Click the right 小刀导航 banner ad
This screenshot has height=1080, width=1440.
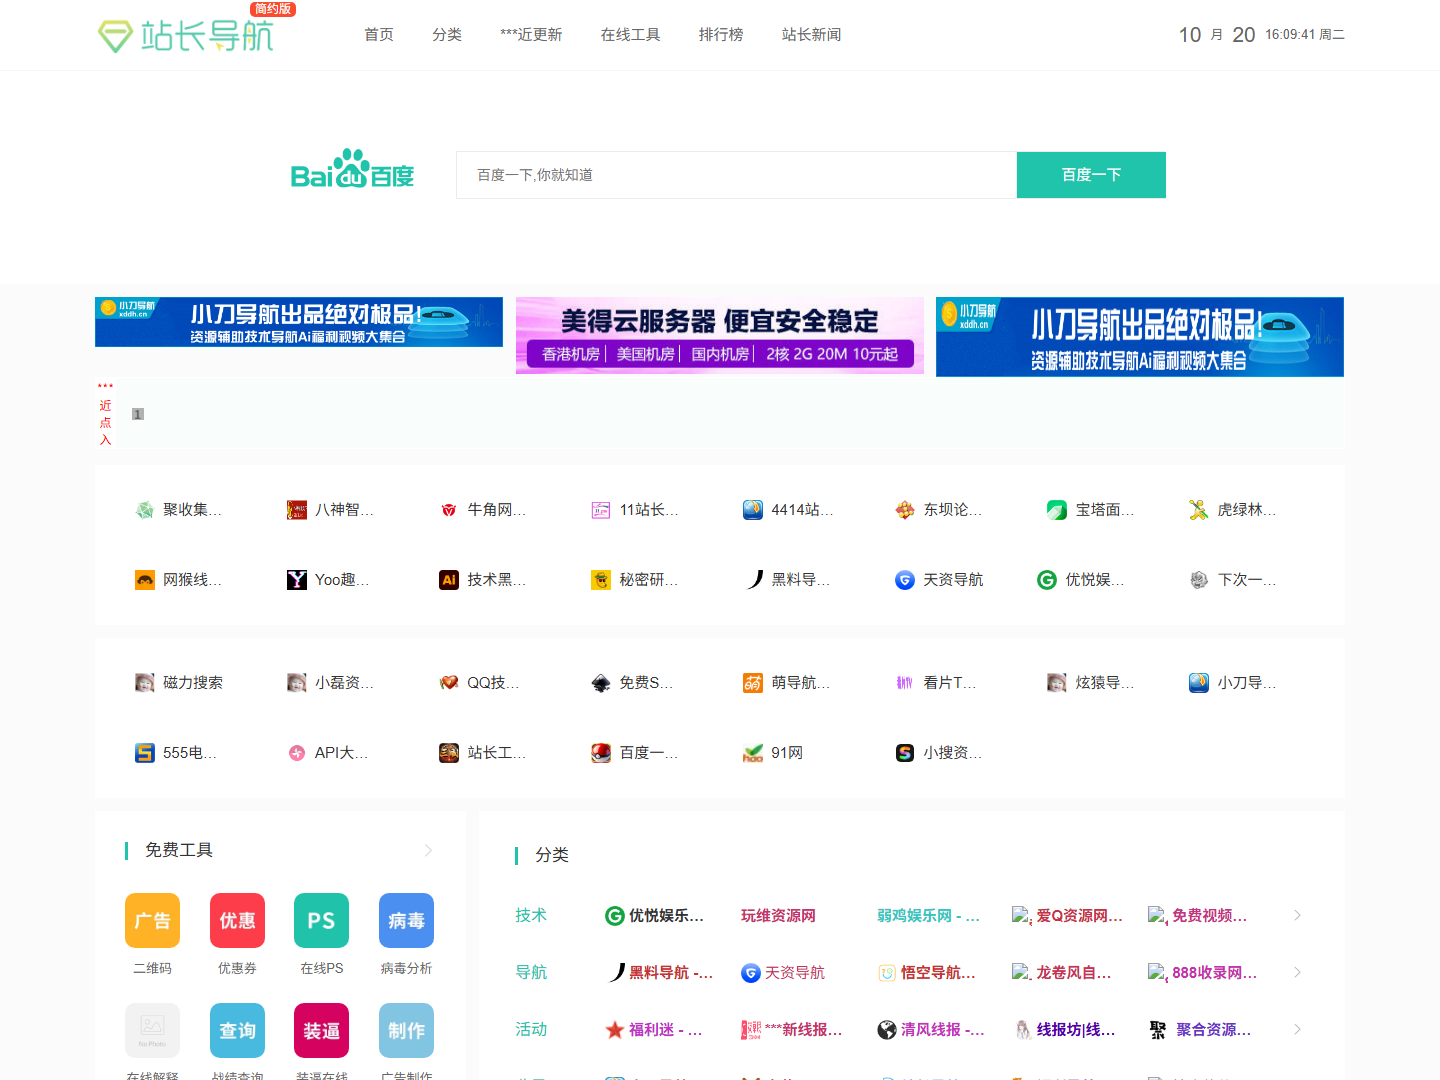point(1140,337)
